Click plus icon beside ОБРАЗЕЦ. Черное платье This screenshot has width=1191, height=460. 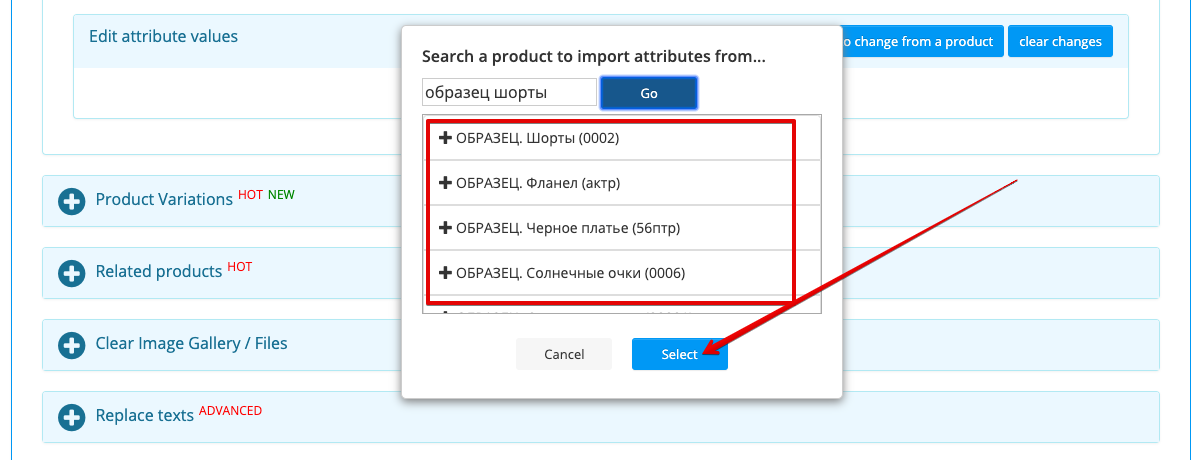coord(446,228)
